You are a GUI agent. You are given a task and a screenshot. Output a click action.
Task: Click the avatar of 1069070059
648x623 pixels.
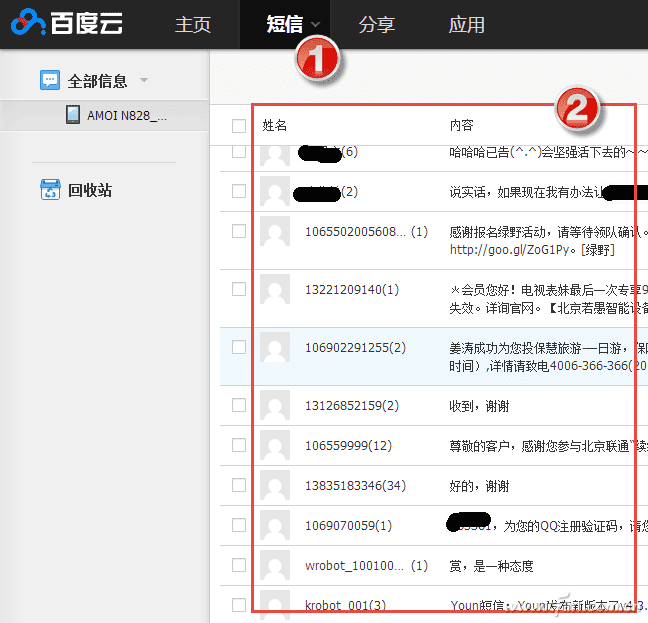[x=275, y=525]
